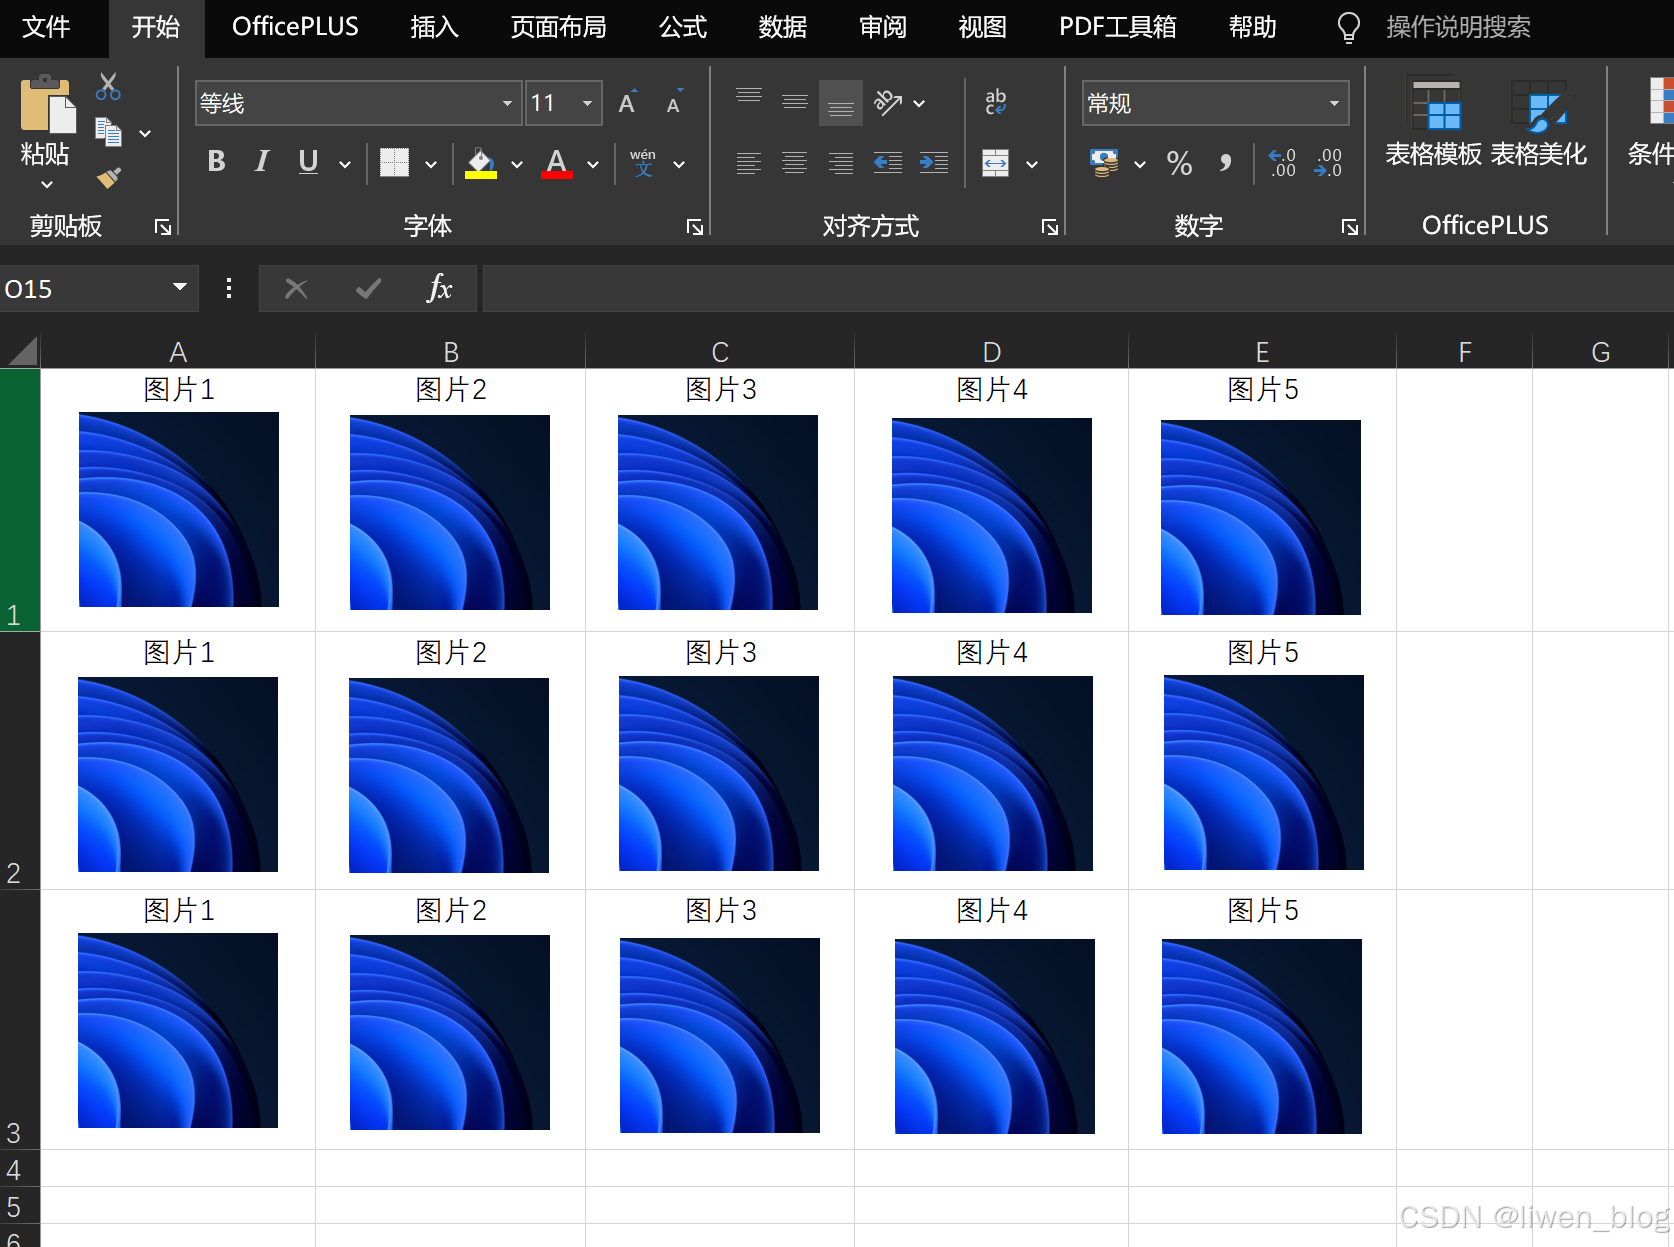The image size is (1674, 1247).
Task: Apply percent style
Action: pyautogui.click(x=1180, y=163)
